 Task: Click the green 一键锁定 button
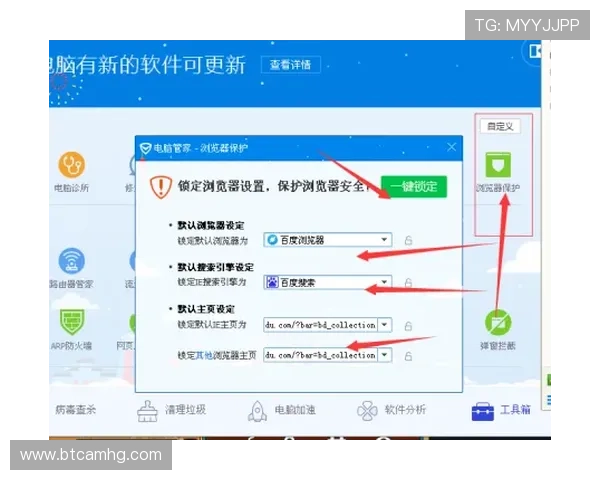click(x=414, y=187)
